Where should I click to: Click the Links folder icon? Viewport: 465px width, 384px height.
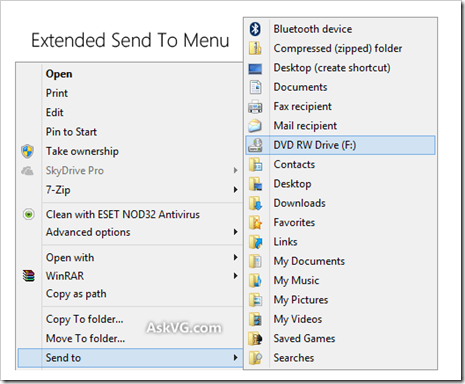click(256, 242)
